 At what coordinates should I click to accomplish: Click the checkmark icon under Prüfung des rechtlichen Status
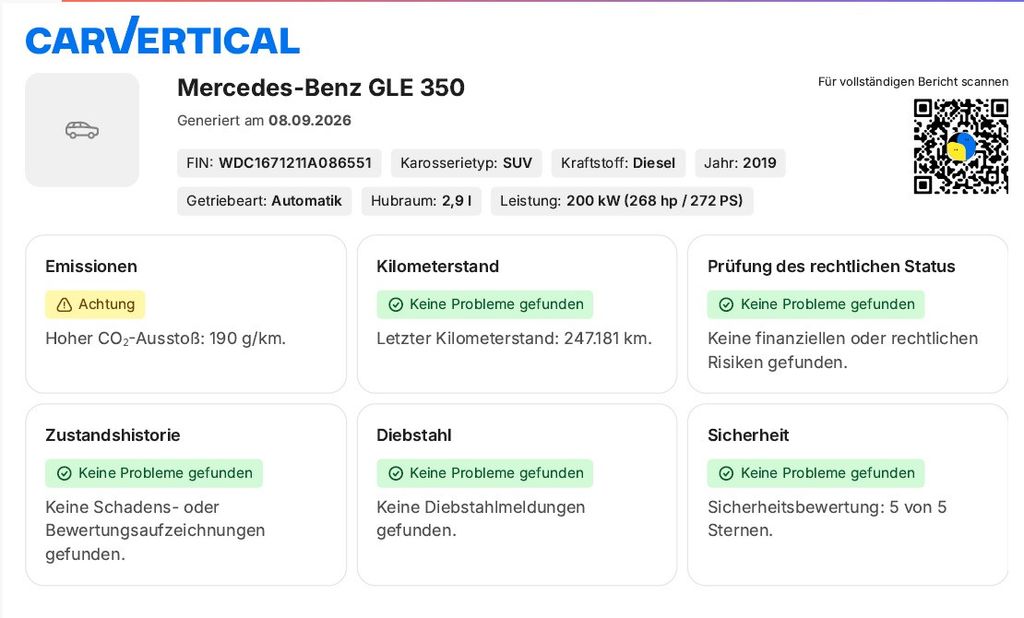pos(726,304)
